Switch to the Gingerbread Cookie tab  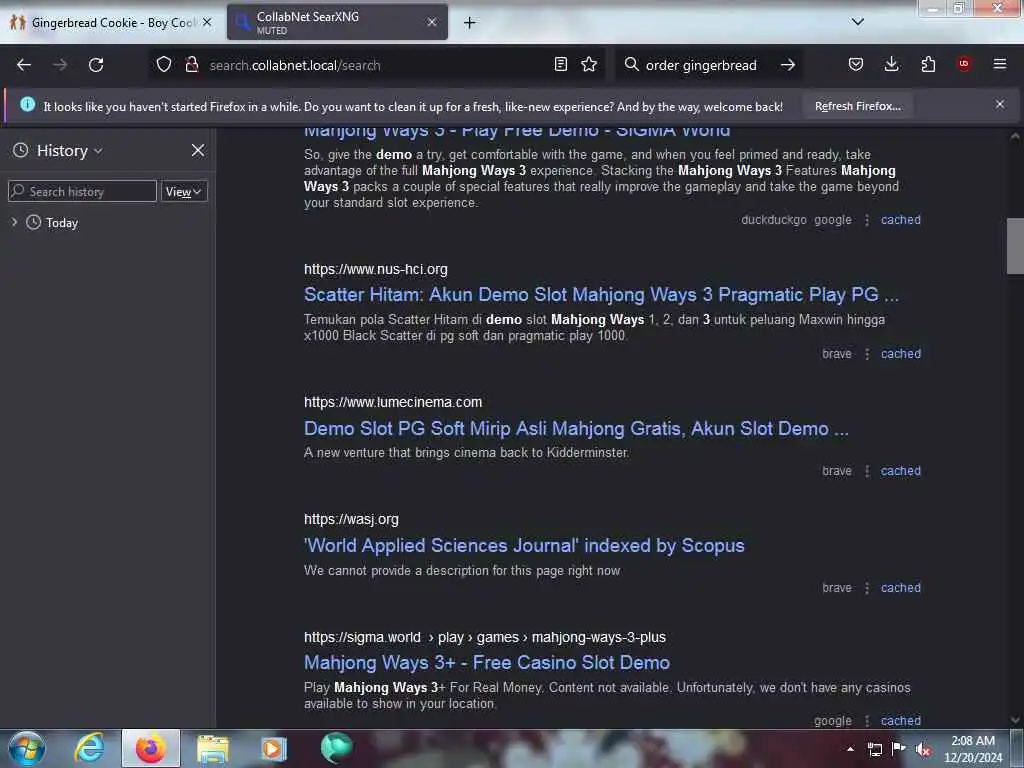point(112,23)
